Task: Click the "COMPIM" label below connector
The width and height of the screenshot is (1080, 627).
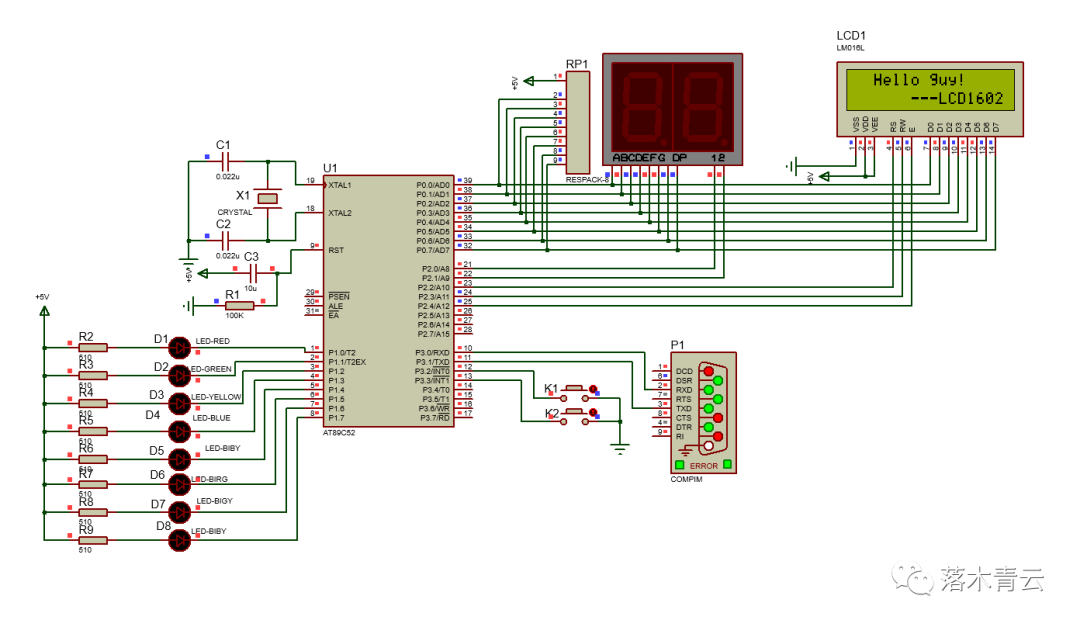Action: 687,479
